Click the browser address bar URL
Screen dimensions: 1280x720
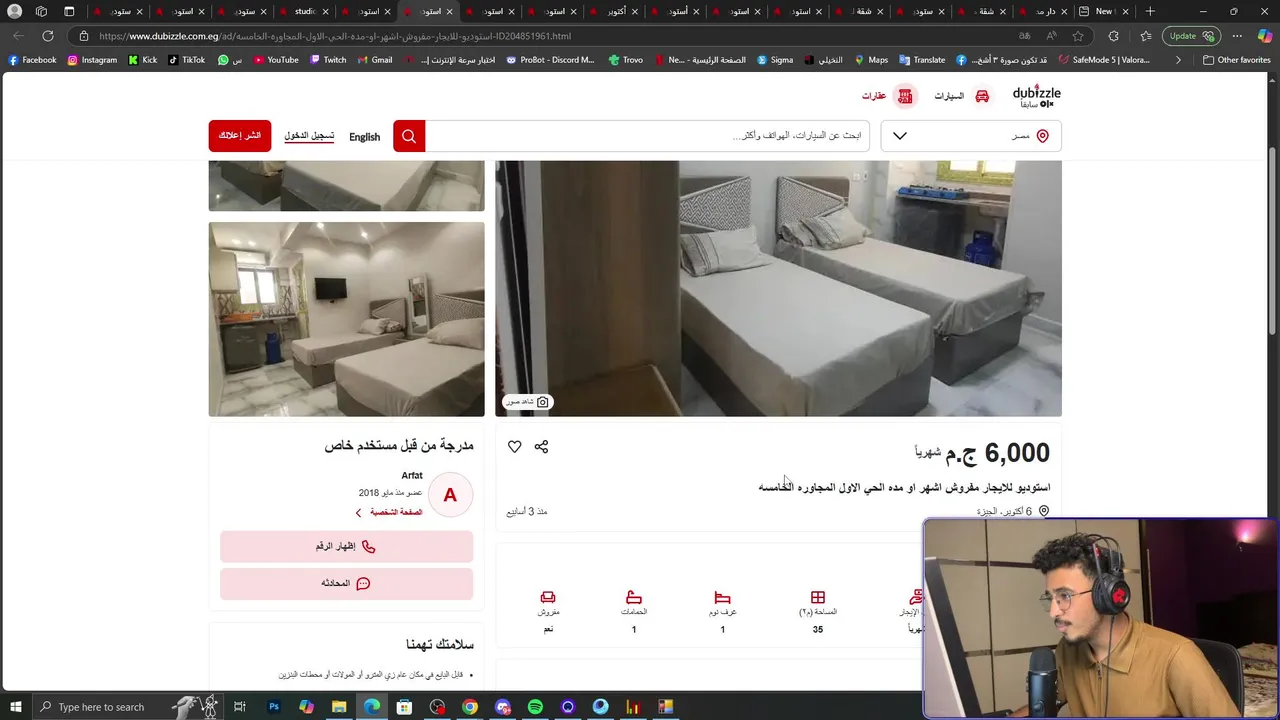335,36
